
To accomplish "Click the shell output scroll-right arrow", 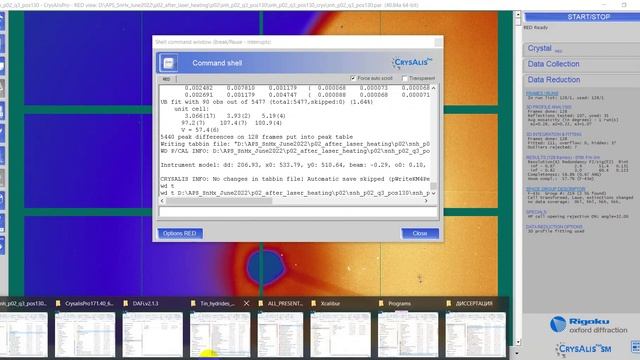I will tap(426, 201).
